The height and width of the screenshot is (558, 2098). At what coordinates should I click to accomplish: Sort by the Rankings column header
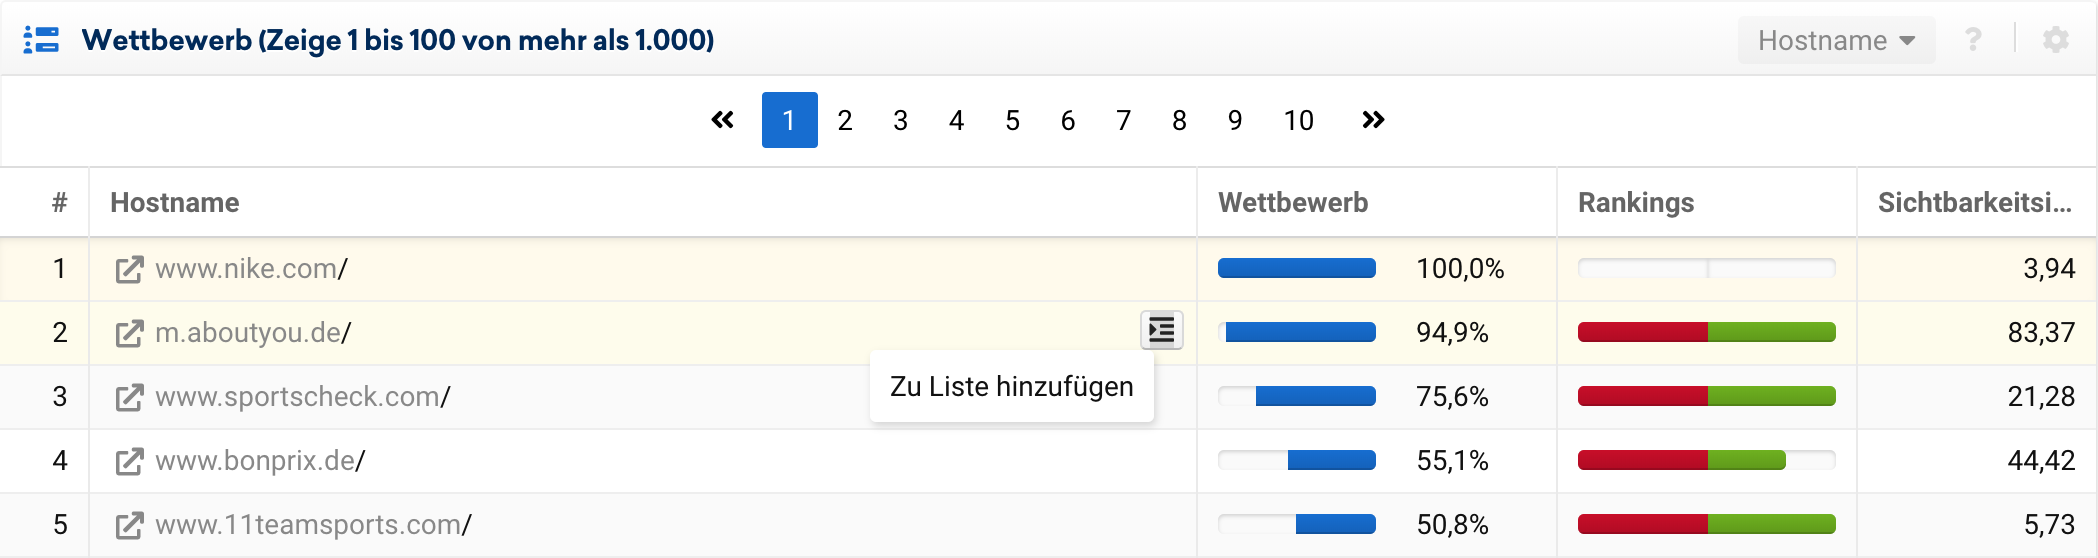point(1635,203)
